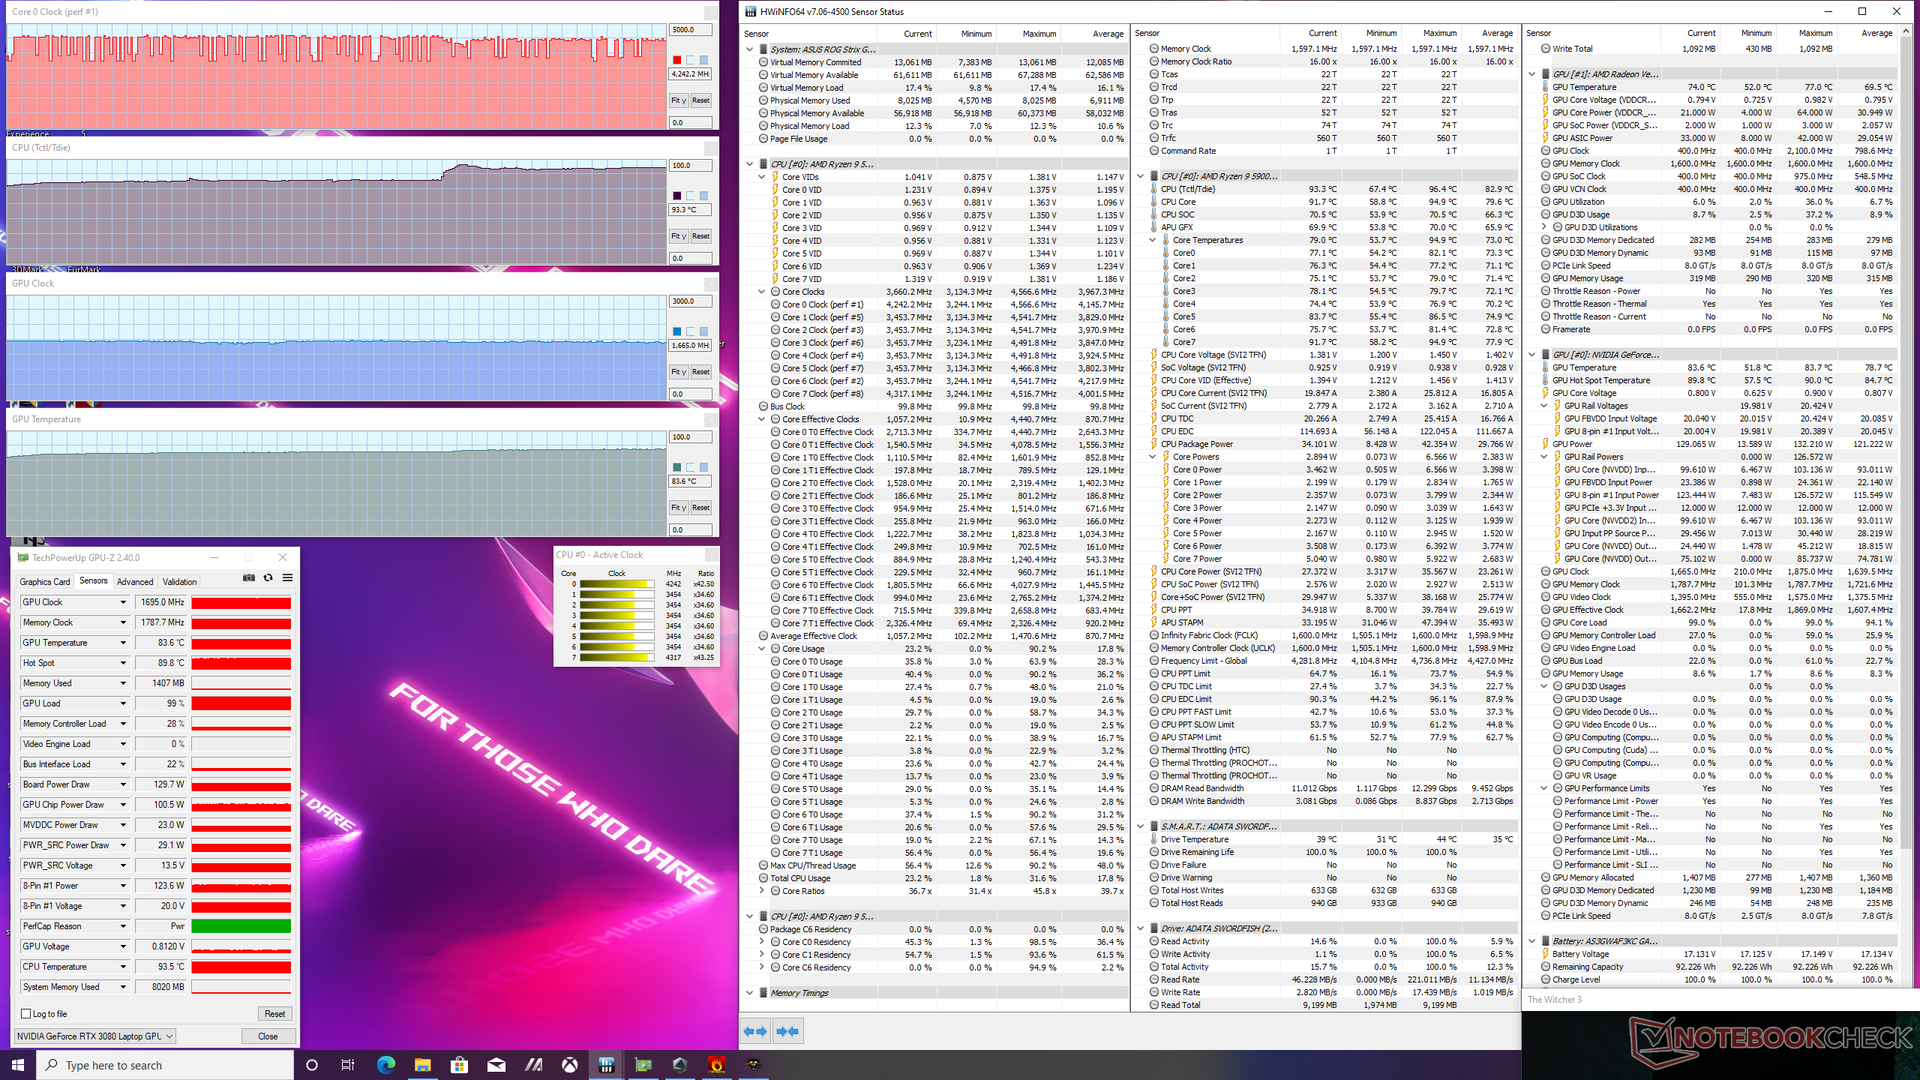Switch to Graphics Card tab
The image size is (1920, 1080).
tap(45, 582)
